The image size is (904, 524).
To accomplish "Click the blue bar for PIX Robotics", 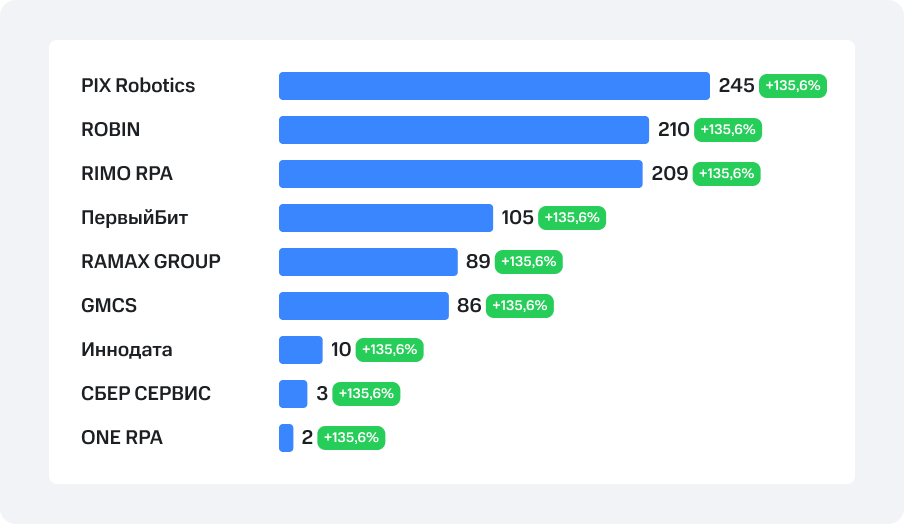I will [494, 86].
